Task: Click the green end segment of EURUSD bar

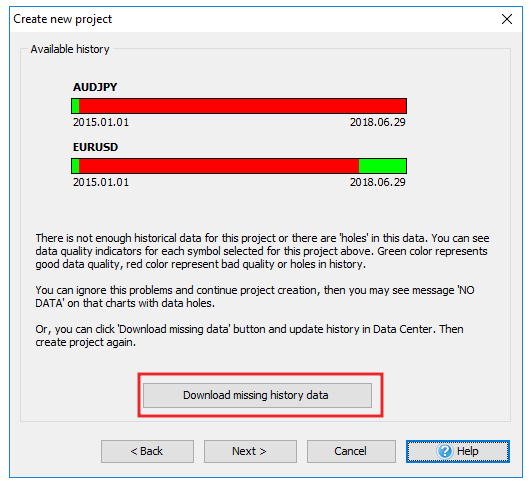Action: pos(383,166)
